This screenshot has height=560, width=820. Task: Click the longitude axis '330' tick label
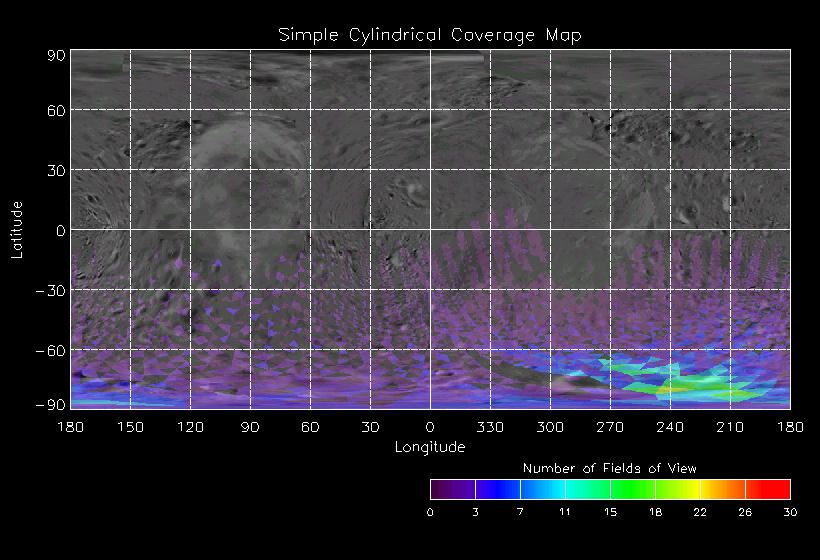tap(490, 427)
